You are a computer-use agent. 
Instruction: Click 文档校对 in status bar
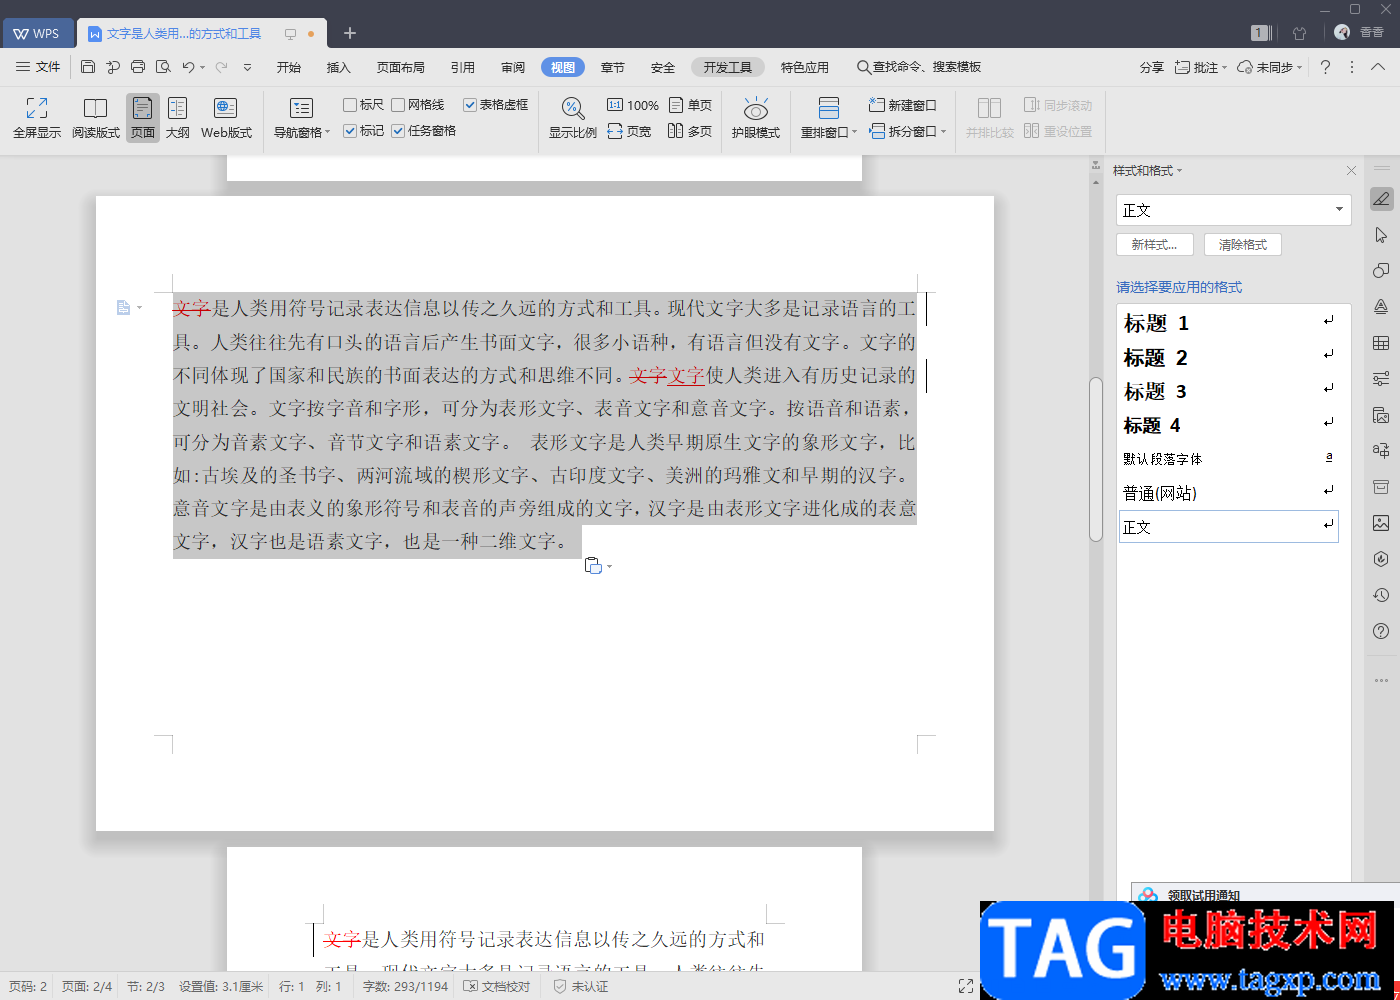pyautogui.click(x=497, y=986)
